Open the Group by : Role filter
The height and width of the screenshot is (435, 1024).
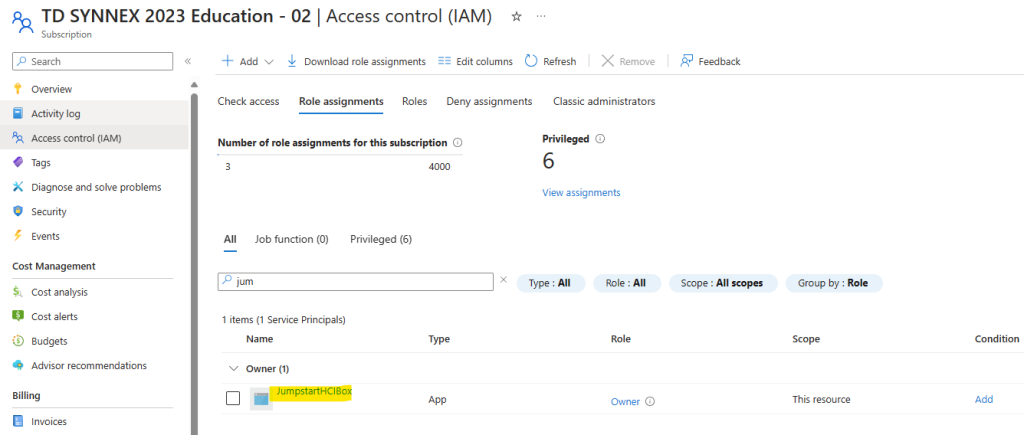tap(834, 283)
